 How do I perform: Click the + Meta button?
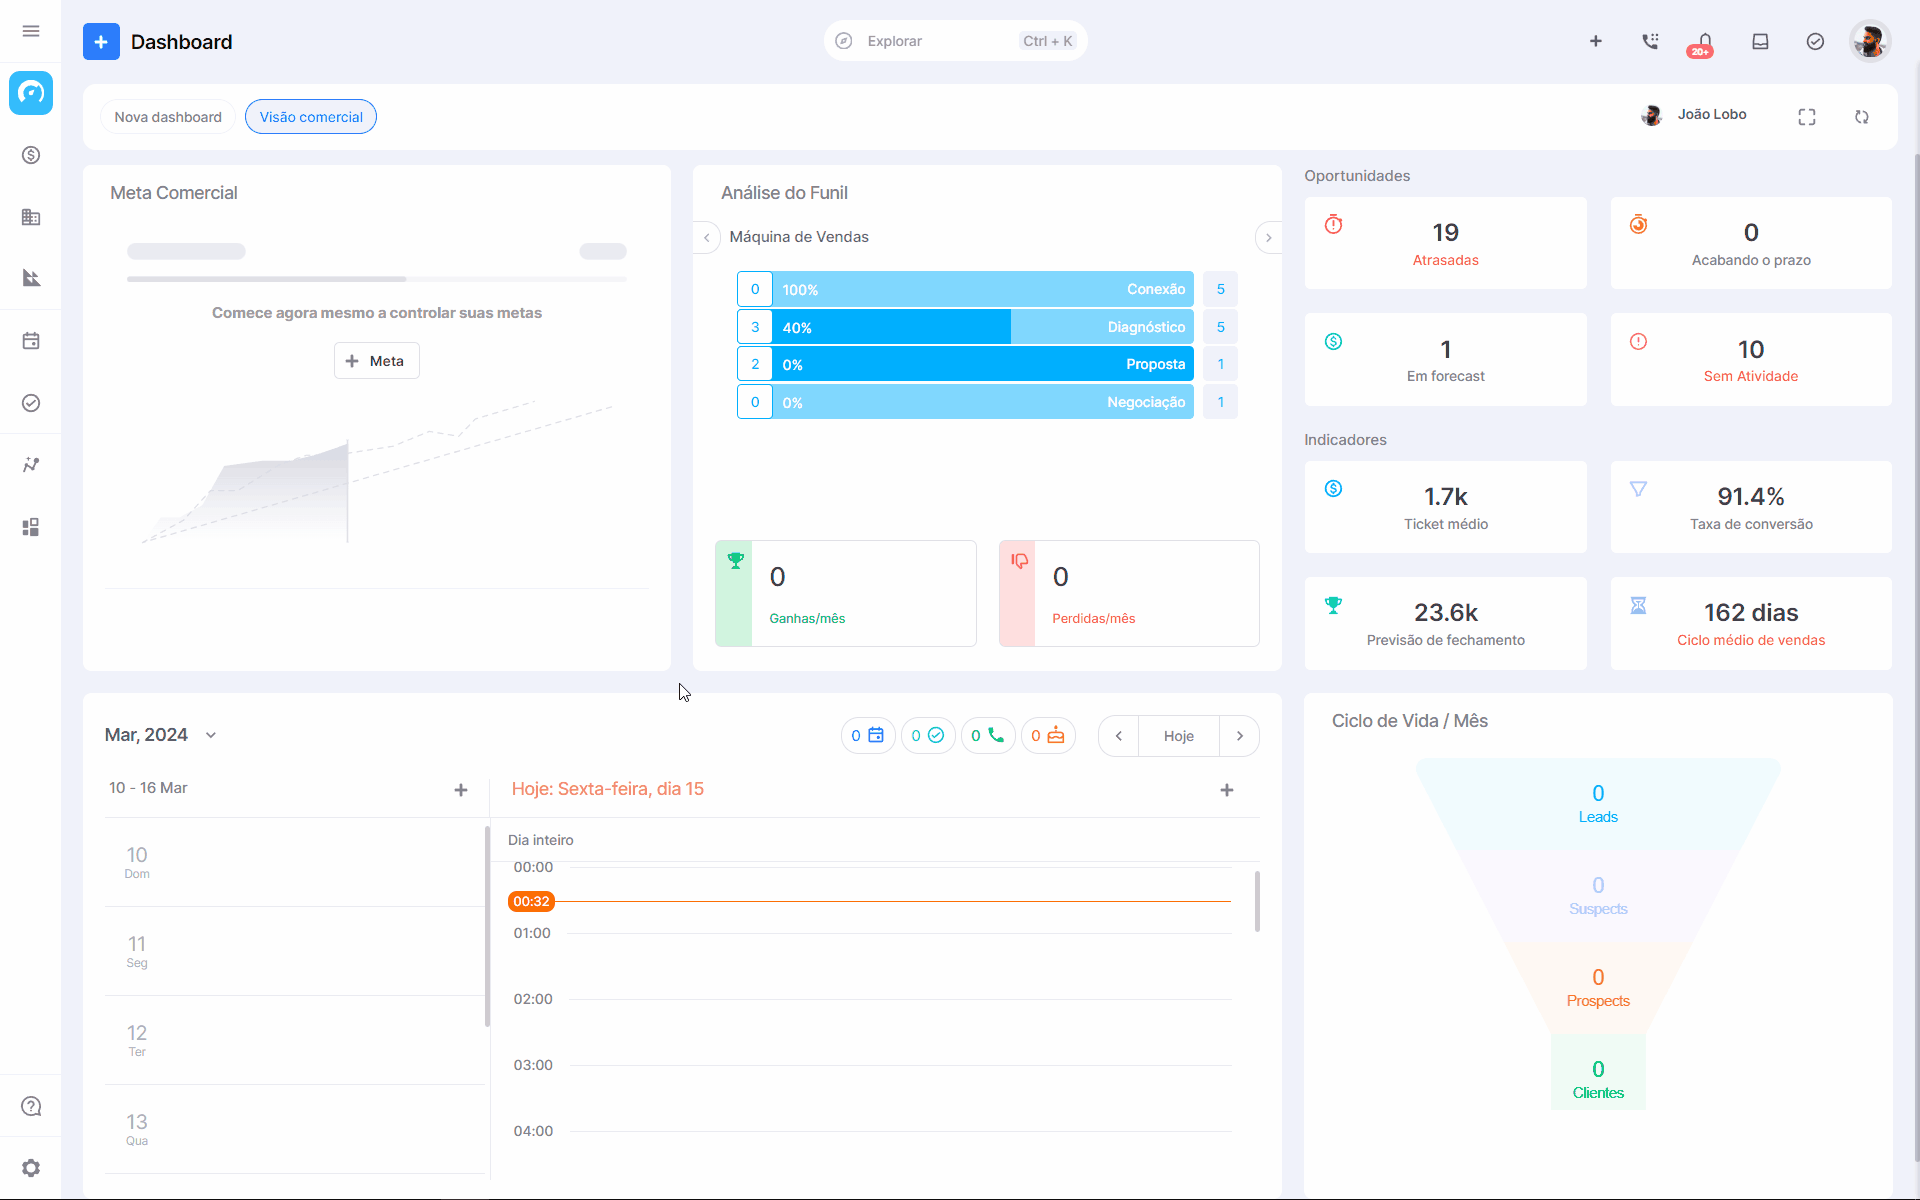click(376, 361)
